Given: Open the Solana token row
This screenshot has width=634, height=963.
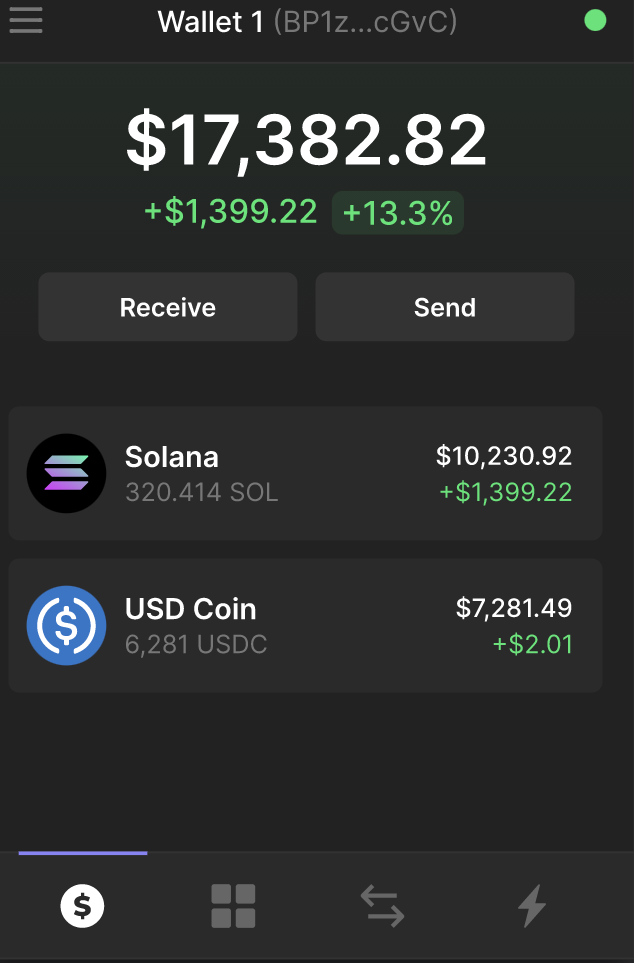Looking at the screenshot, I should [305, 473].
